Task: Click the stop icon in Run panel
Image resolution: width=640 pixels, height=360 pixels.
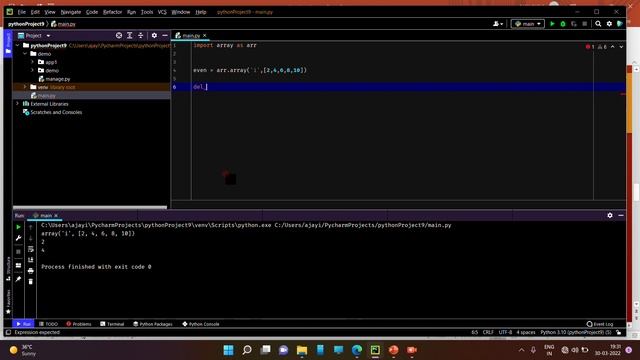Action: (18, 252)
